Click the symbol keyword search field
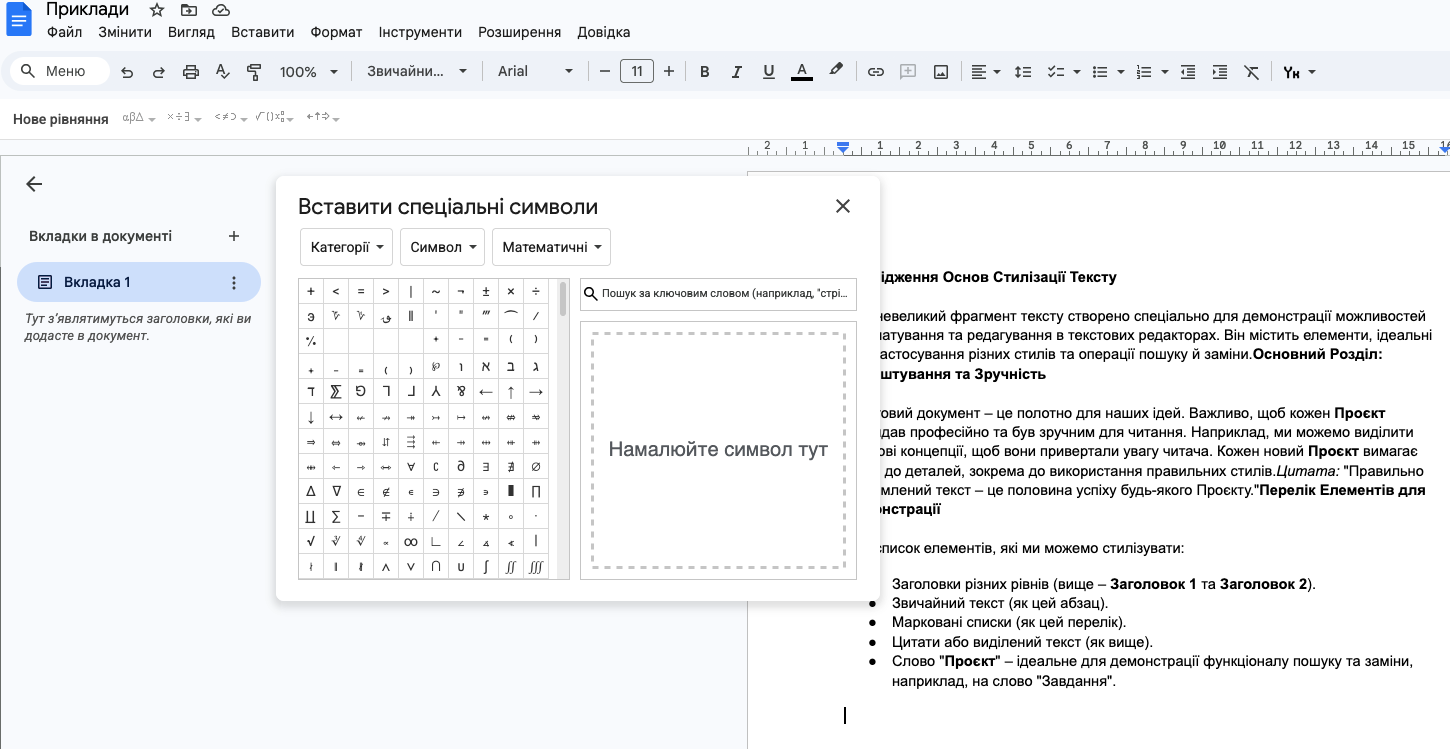1450x749 pixels. click(726, 294)
